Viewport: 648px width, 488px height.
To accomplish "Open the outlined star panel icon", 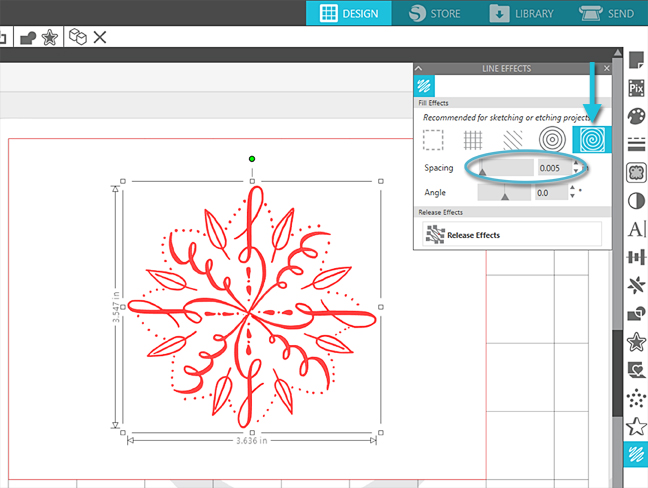I will click(636, 426).
